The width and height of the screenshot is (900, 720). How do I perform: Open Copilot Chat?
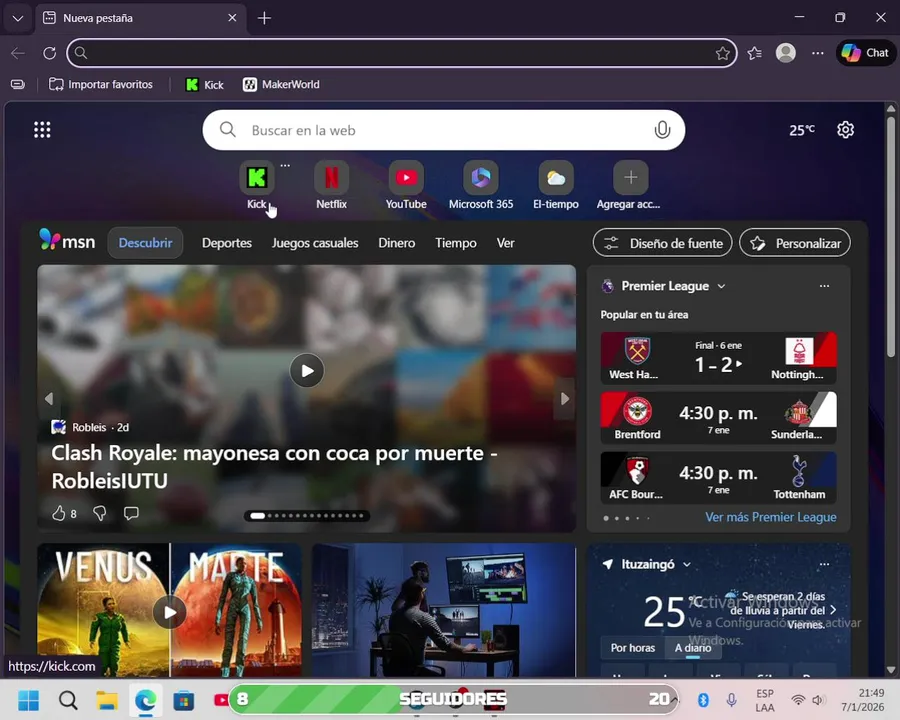(866, 53)
